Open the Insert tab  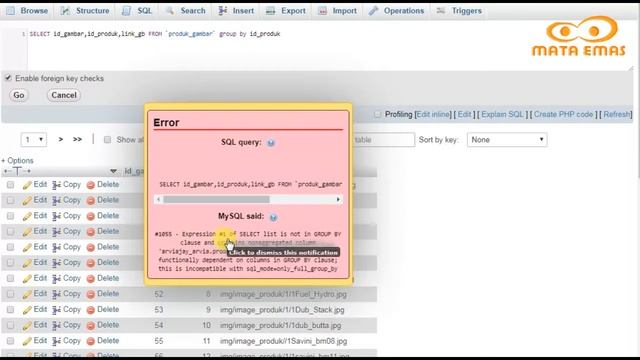[236, 11]
